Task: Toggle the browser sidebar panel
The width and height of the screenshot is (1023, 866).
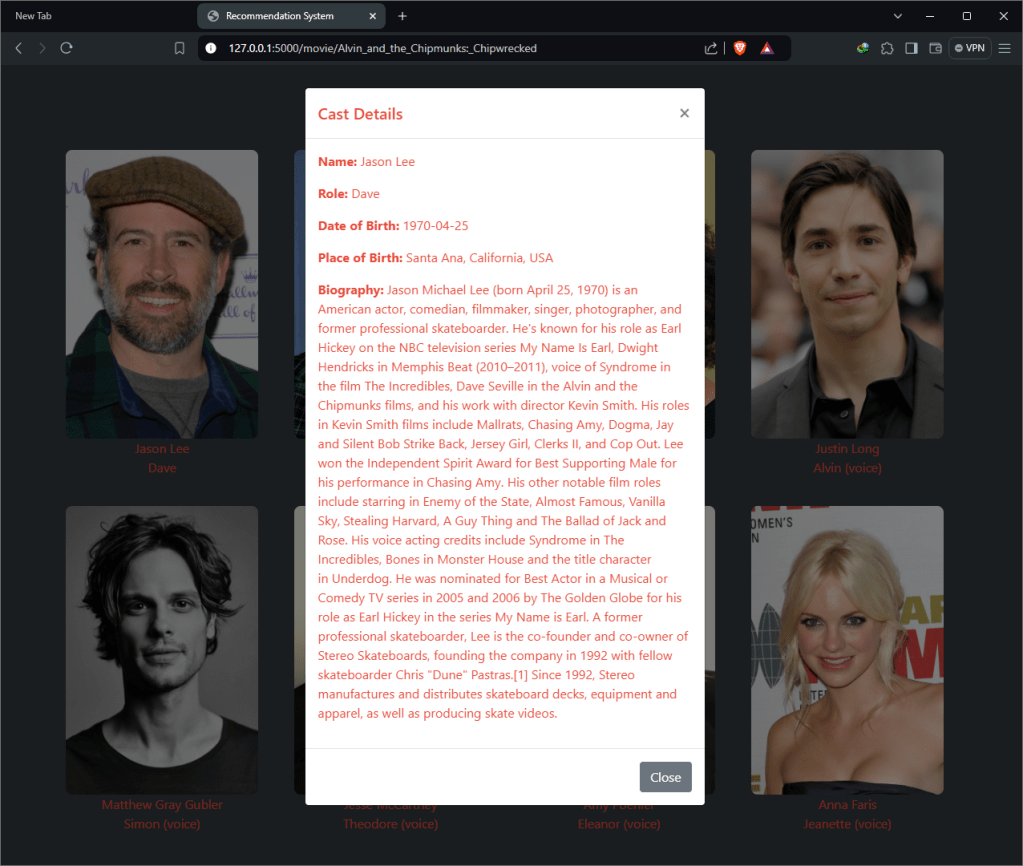Action: point(911,48)
